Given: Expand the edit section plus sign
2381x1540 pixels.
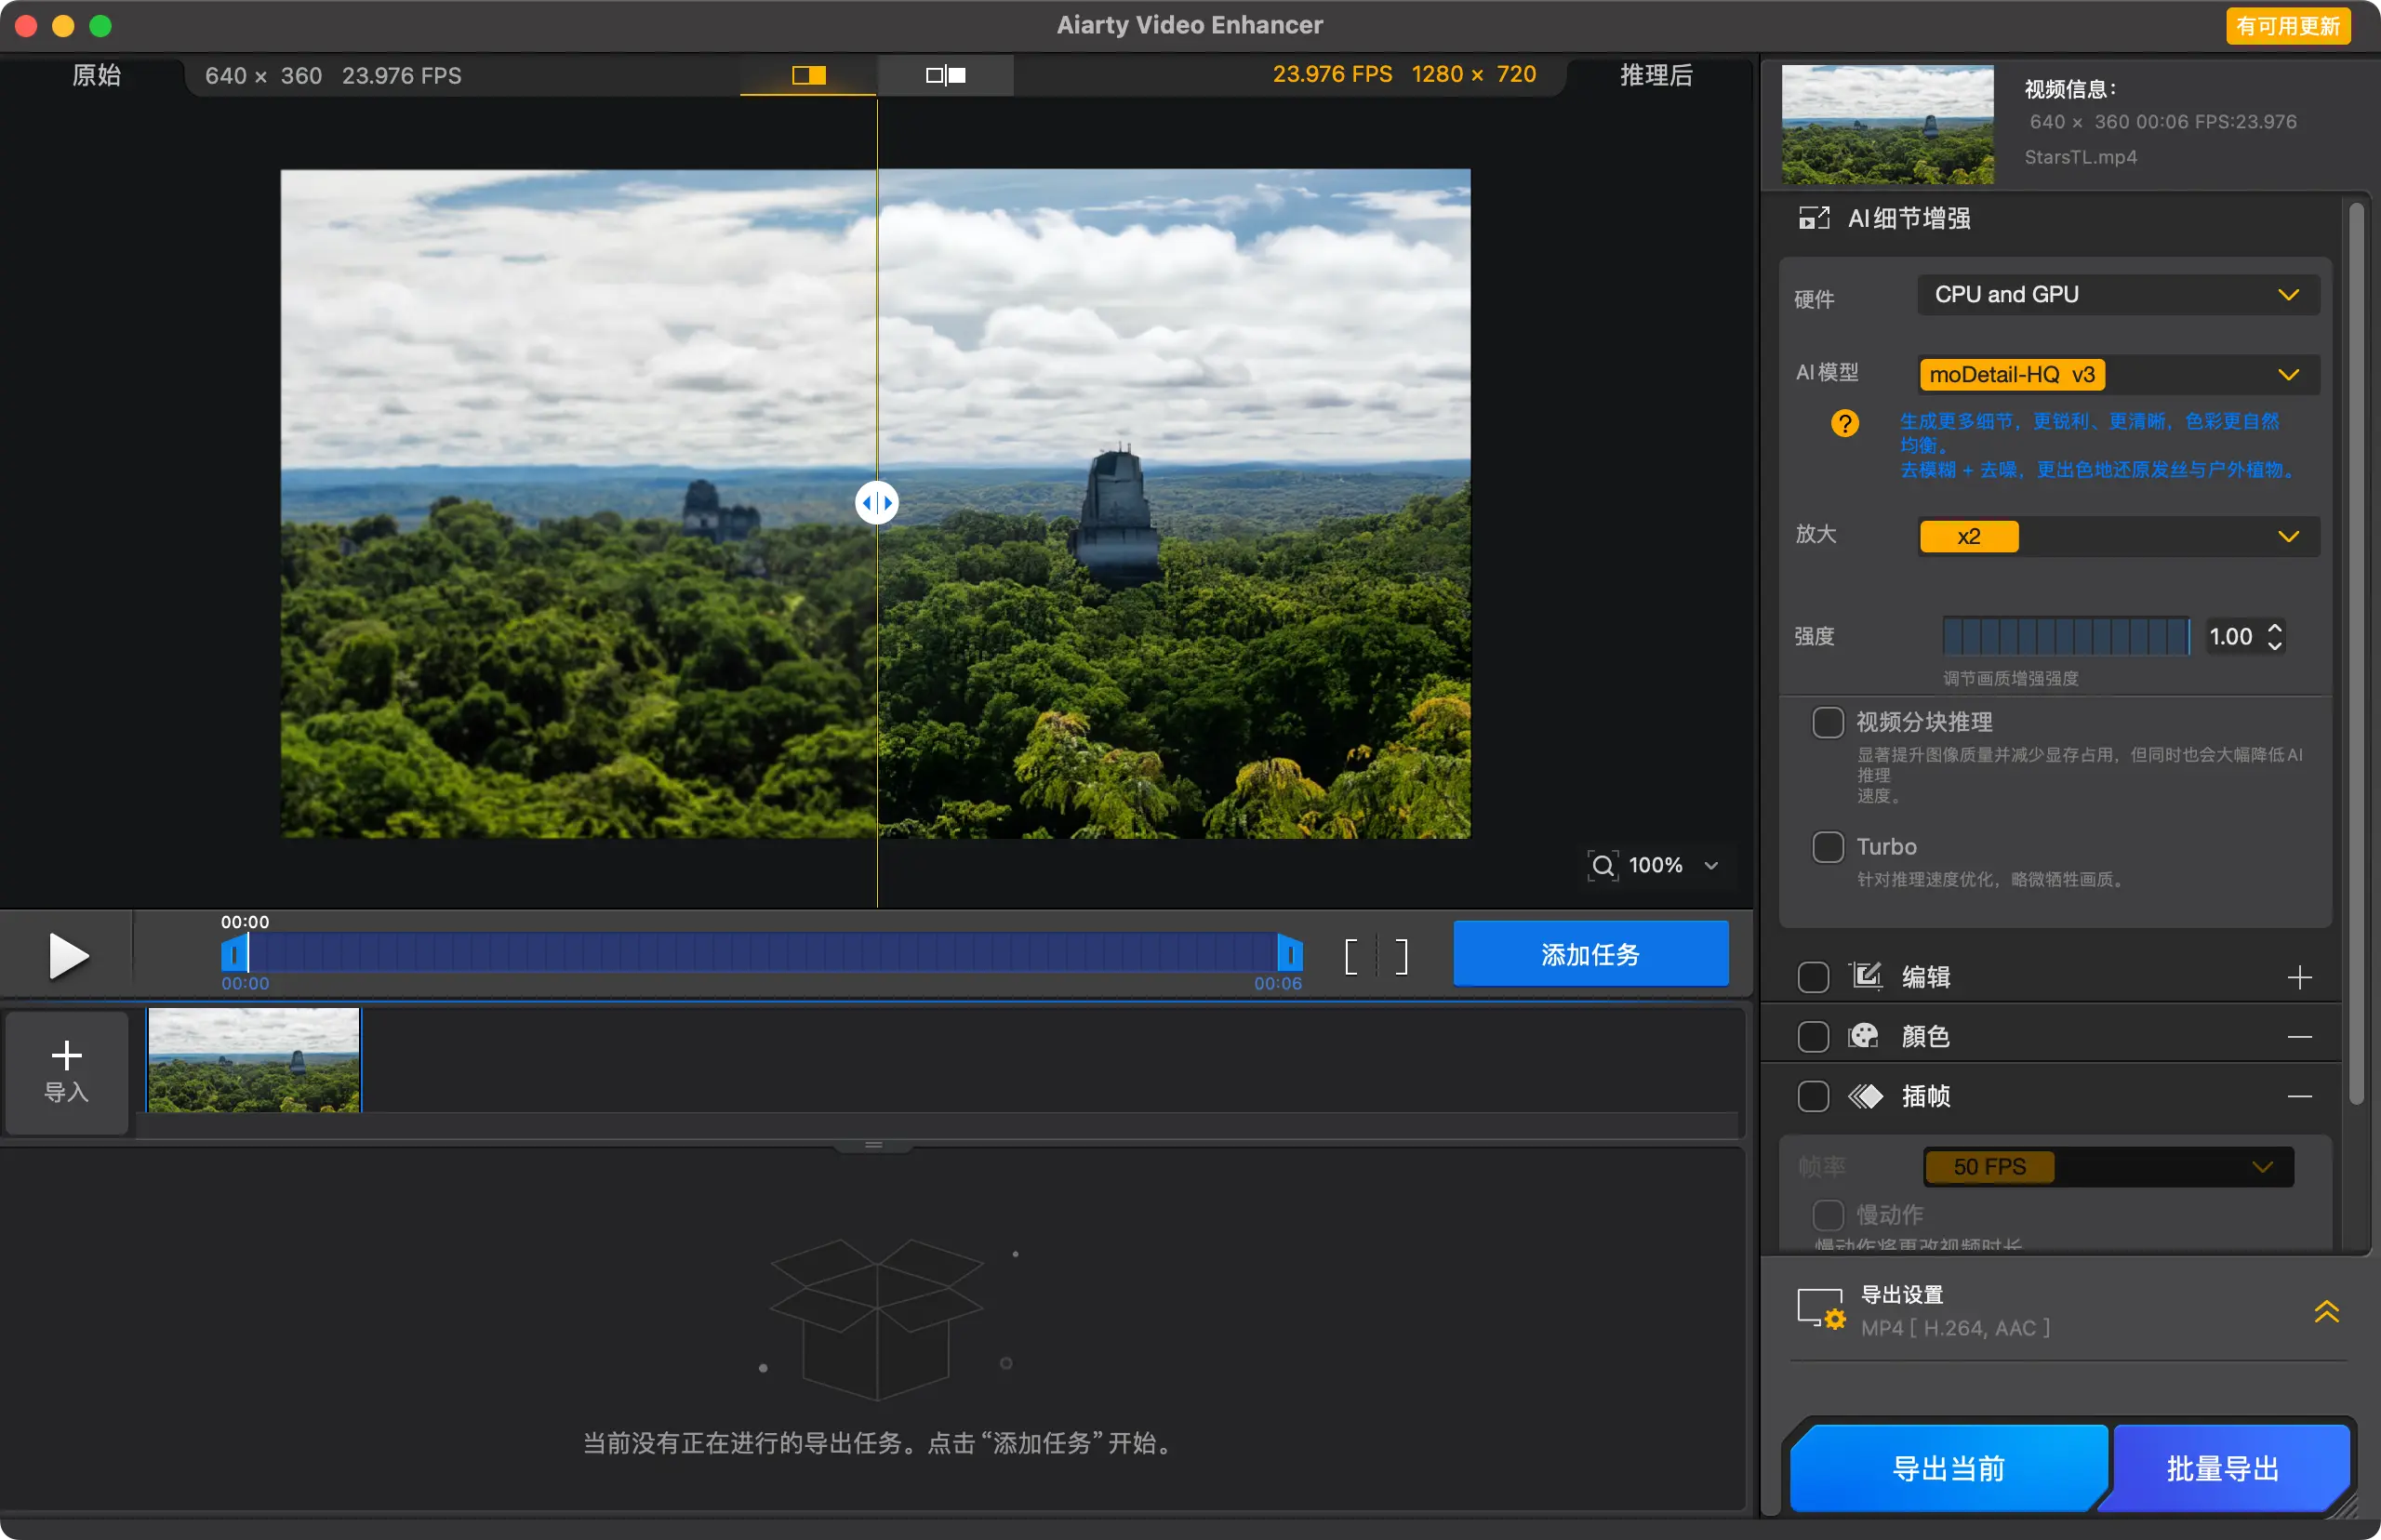Looking at the screenshot, I should coord(2299,977).
